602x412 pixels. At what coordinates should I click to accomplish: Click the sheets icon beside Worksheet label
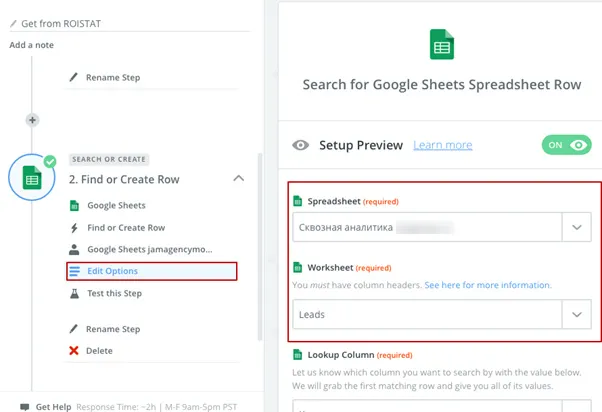(298, 267)
